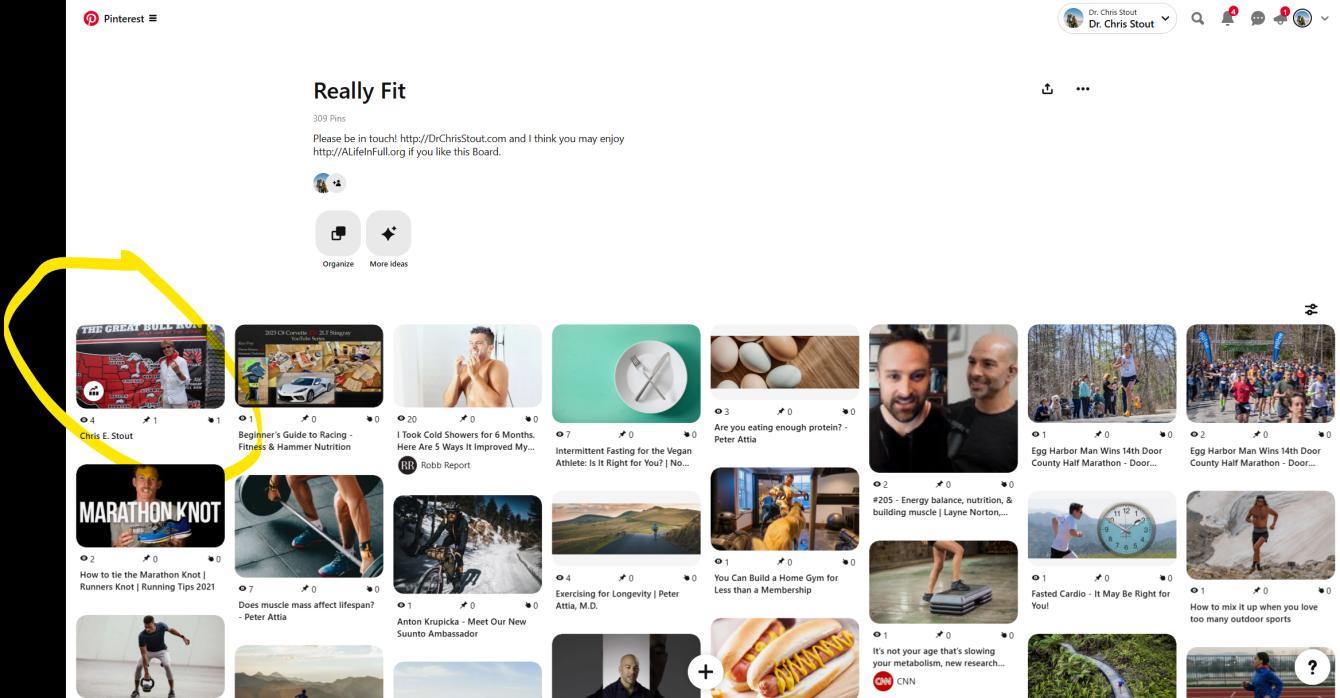1340x698 pixels.
Task: Open the board options three-dot icon
Action: [x=1082, y=88]
